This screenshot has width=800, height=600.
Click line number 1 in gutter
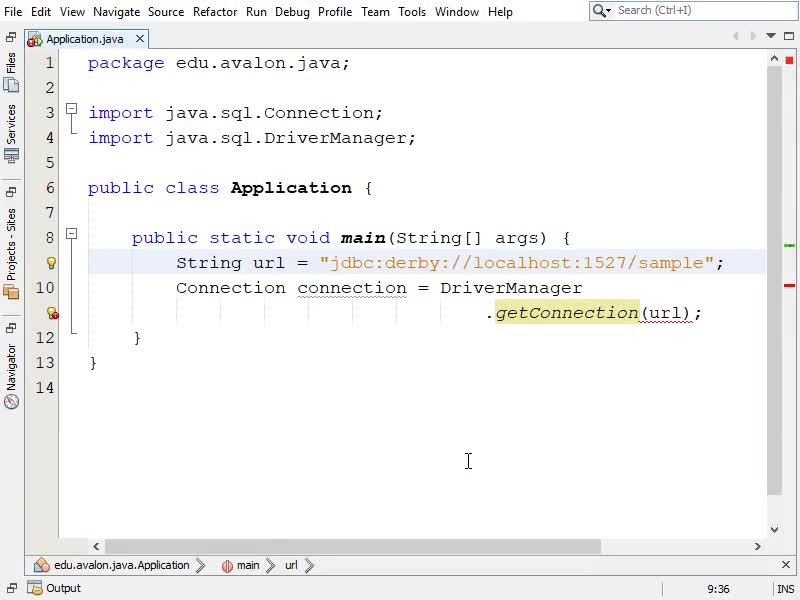point(49,63)
